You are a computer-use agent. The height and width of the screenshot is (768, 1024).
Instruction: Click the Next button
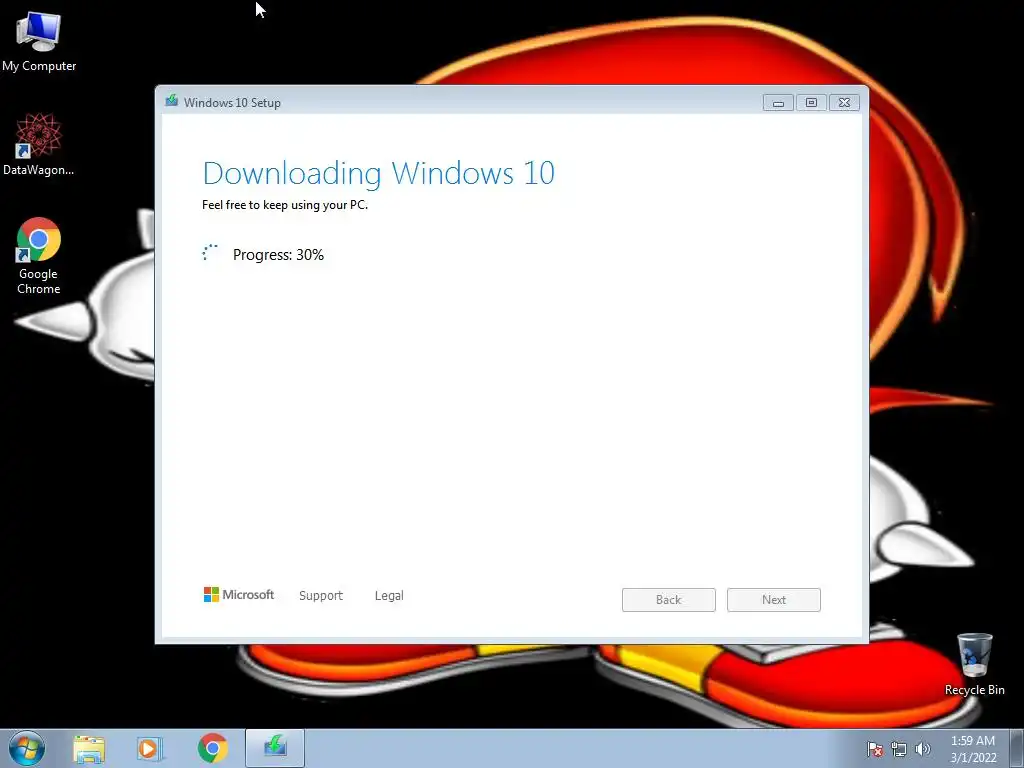(774, 600)
